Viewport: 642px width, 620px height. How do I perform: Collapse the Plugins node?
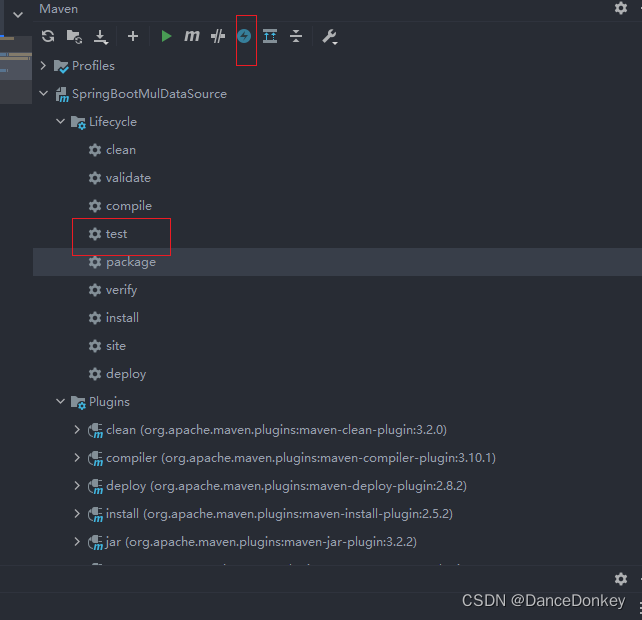60,401
